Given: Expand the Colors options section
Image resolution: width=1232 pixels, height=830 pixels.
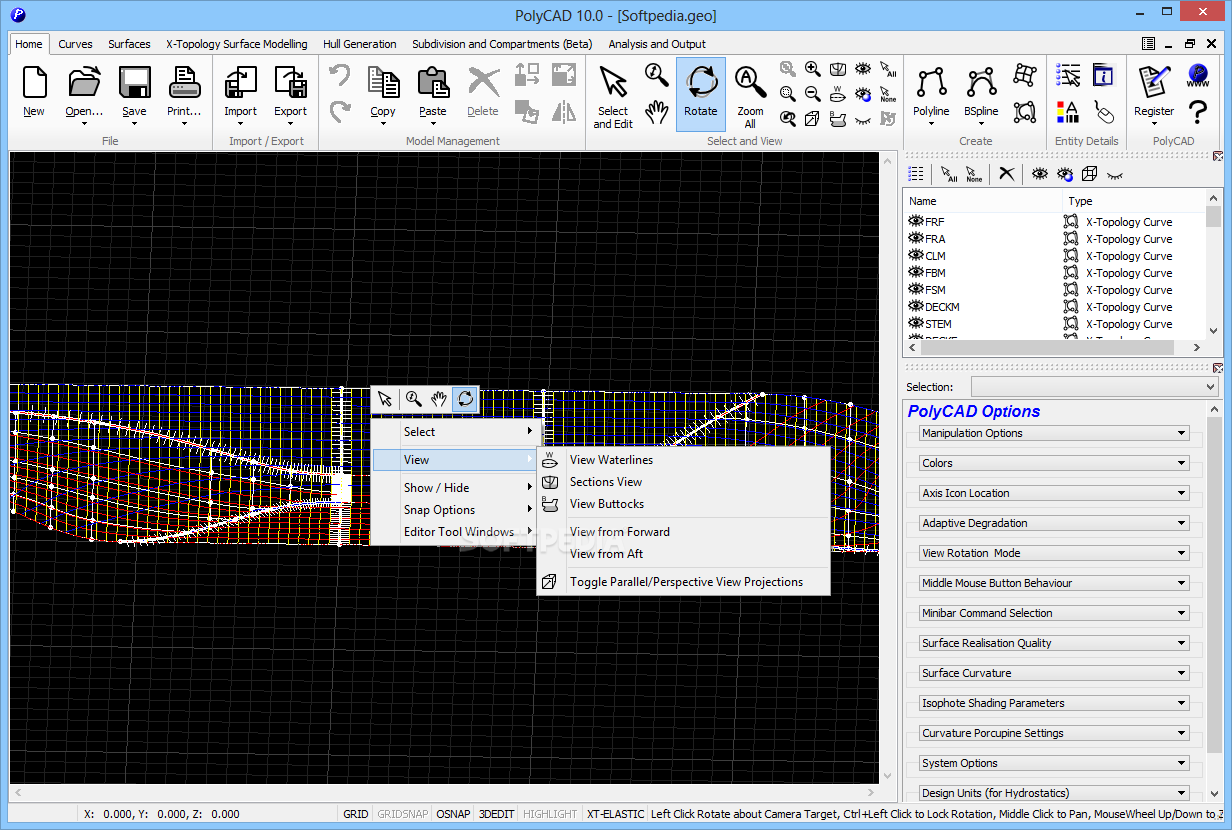Looking at the screenshot, I should [x=1054, y=463].
